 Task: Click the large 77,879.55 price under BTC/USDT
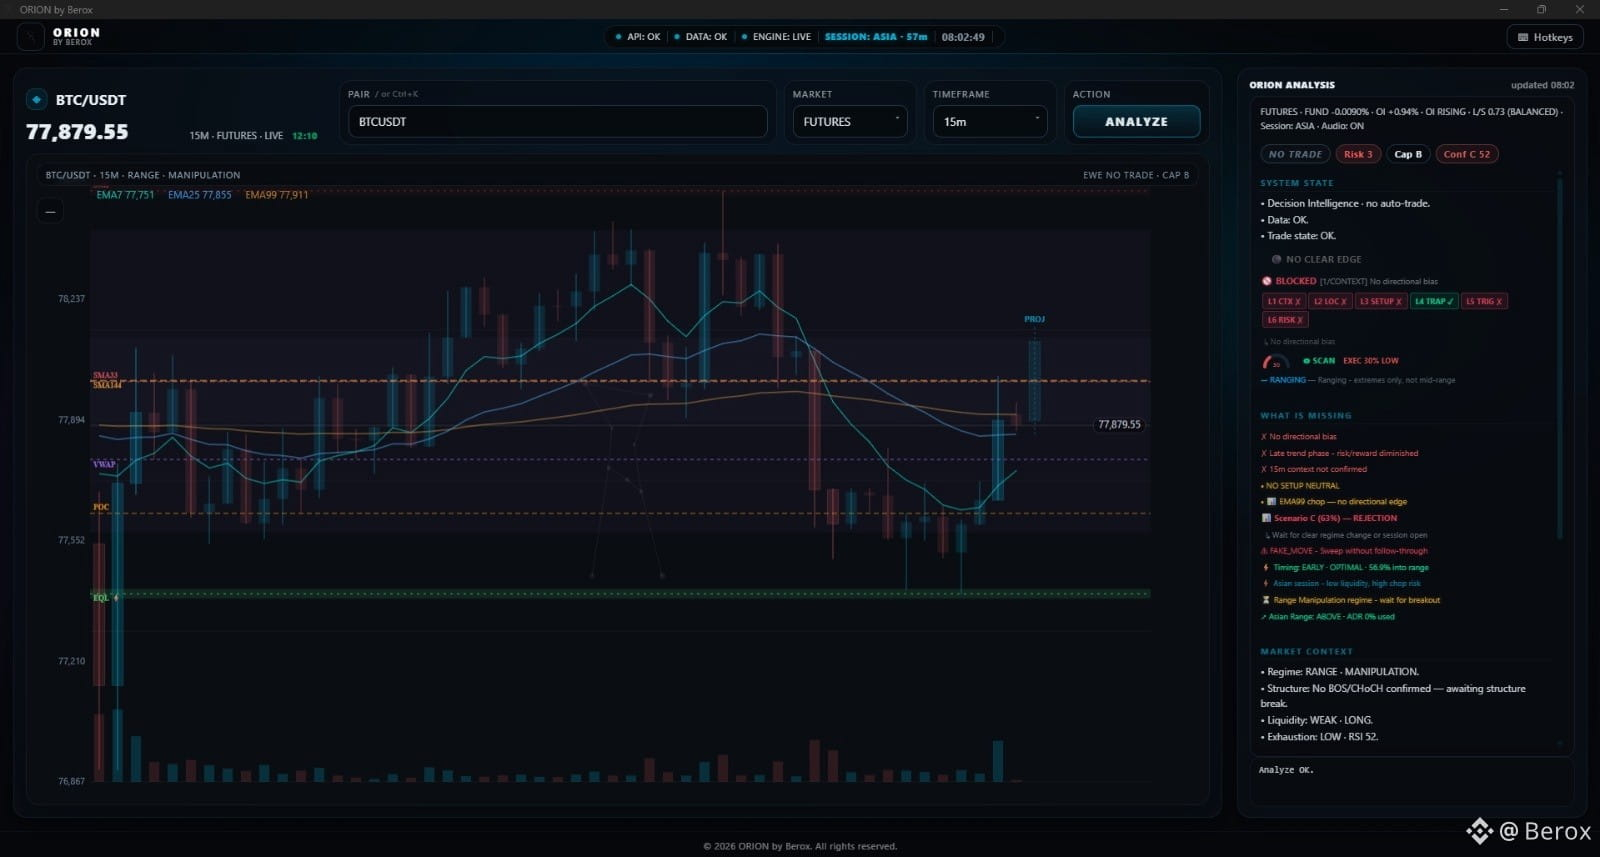77,132
